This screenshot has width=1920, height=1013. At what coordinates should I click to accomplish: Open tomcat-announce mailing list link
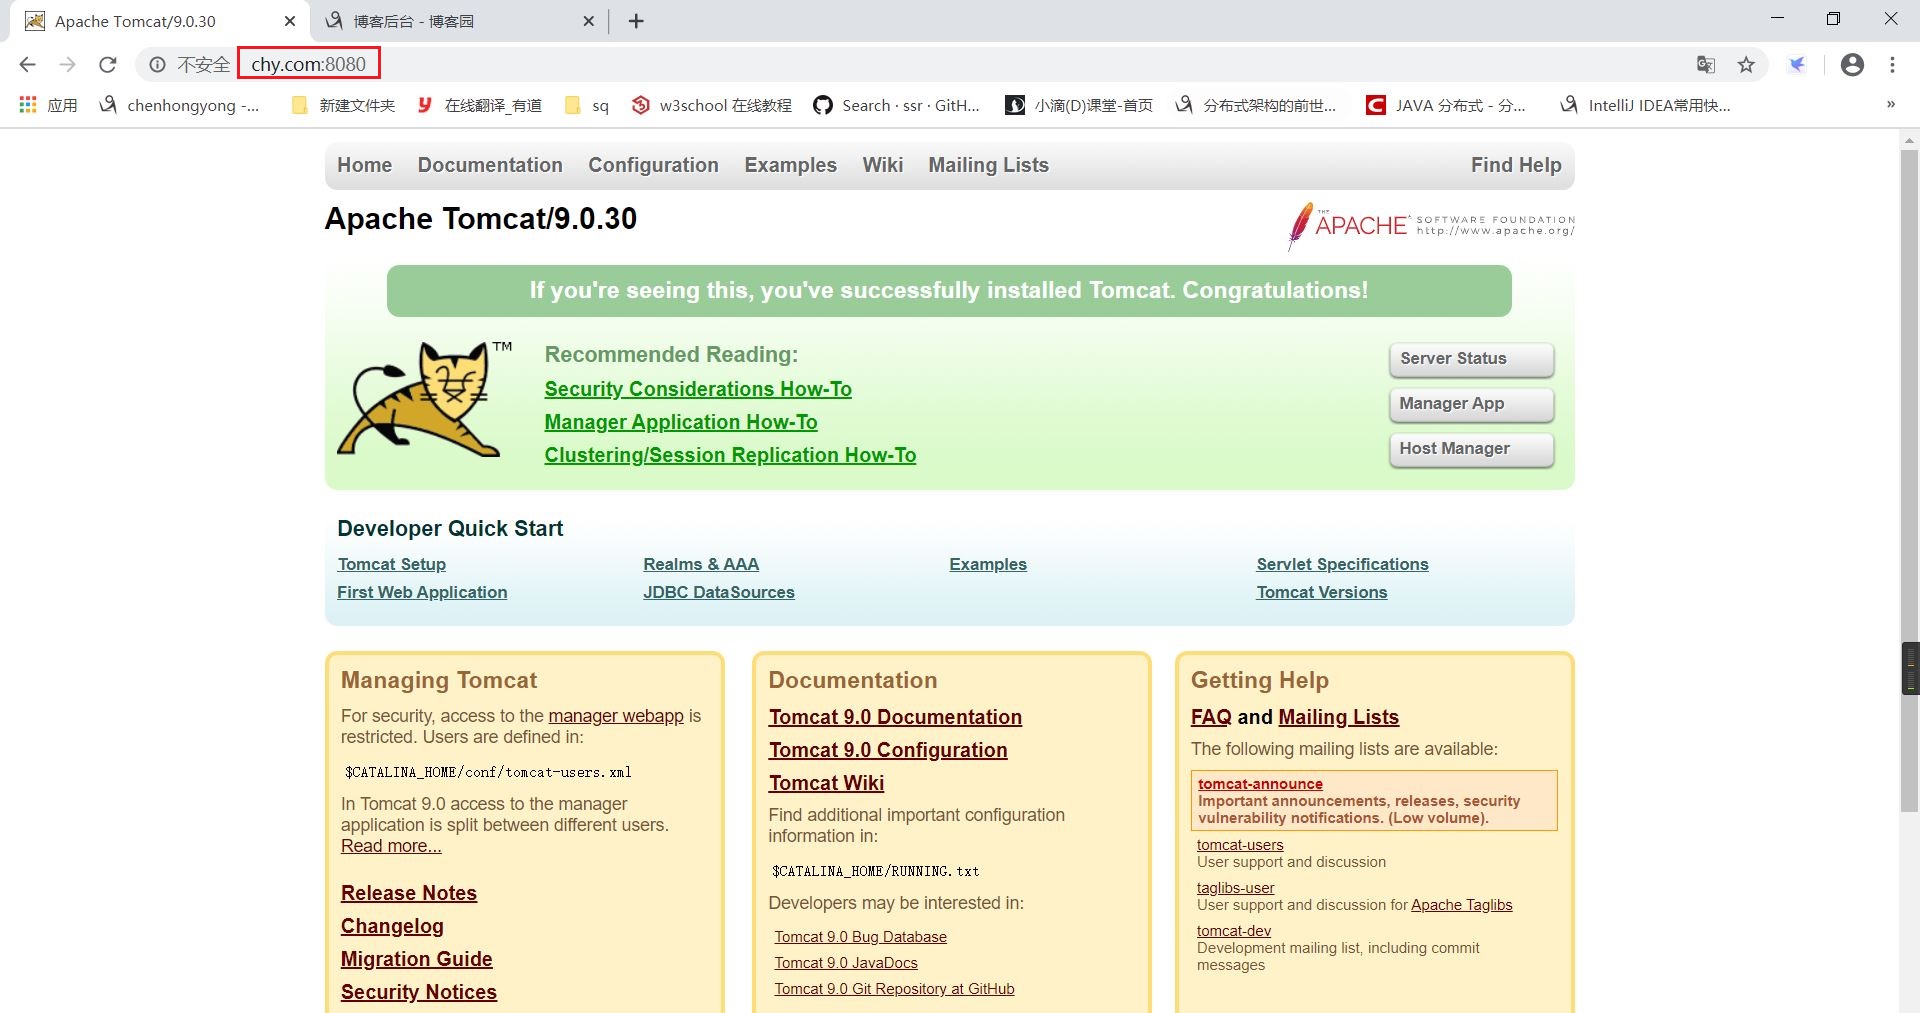click(x=1260, y=784)
